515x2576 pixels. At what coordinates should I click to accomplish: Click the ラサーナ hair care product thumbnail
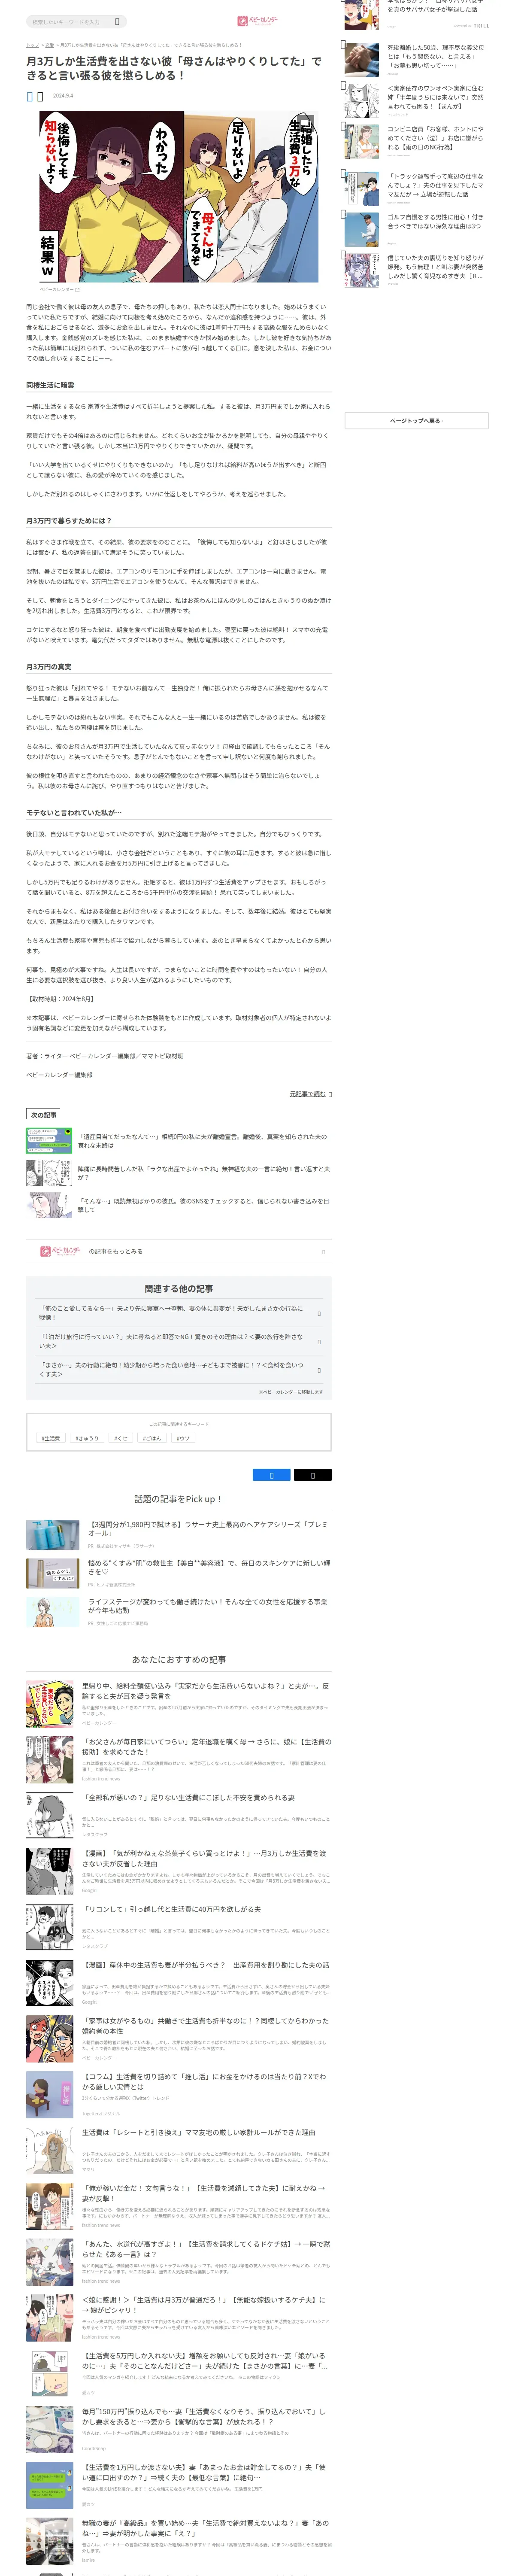[x=53, y=1534]
